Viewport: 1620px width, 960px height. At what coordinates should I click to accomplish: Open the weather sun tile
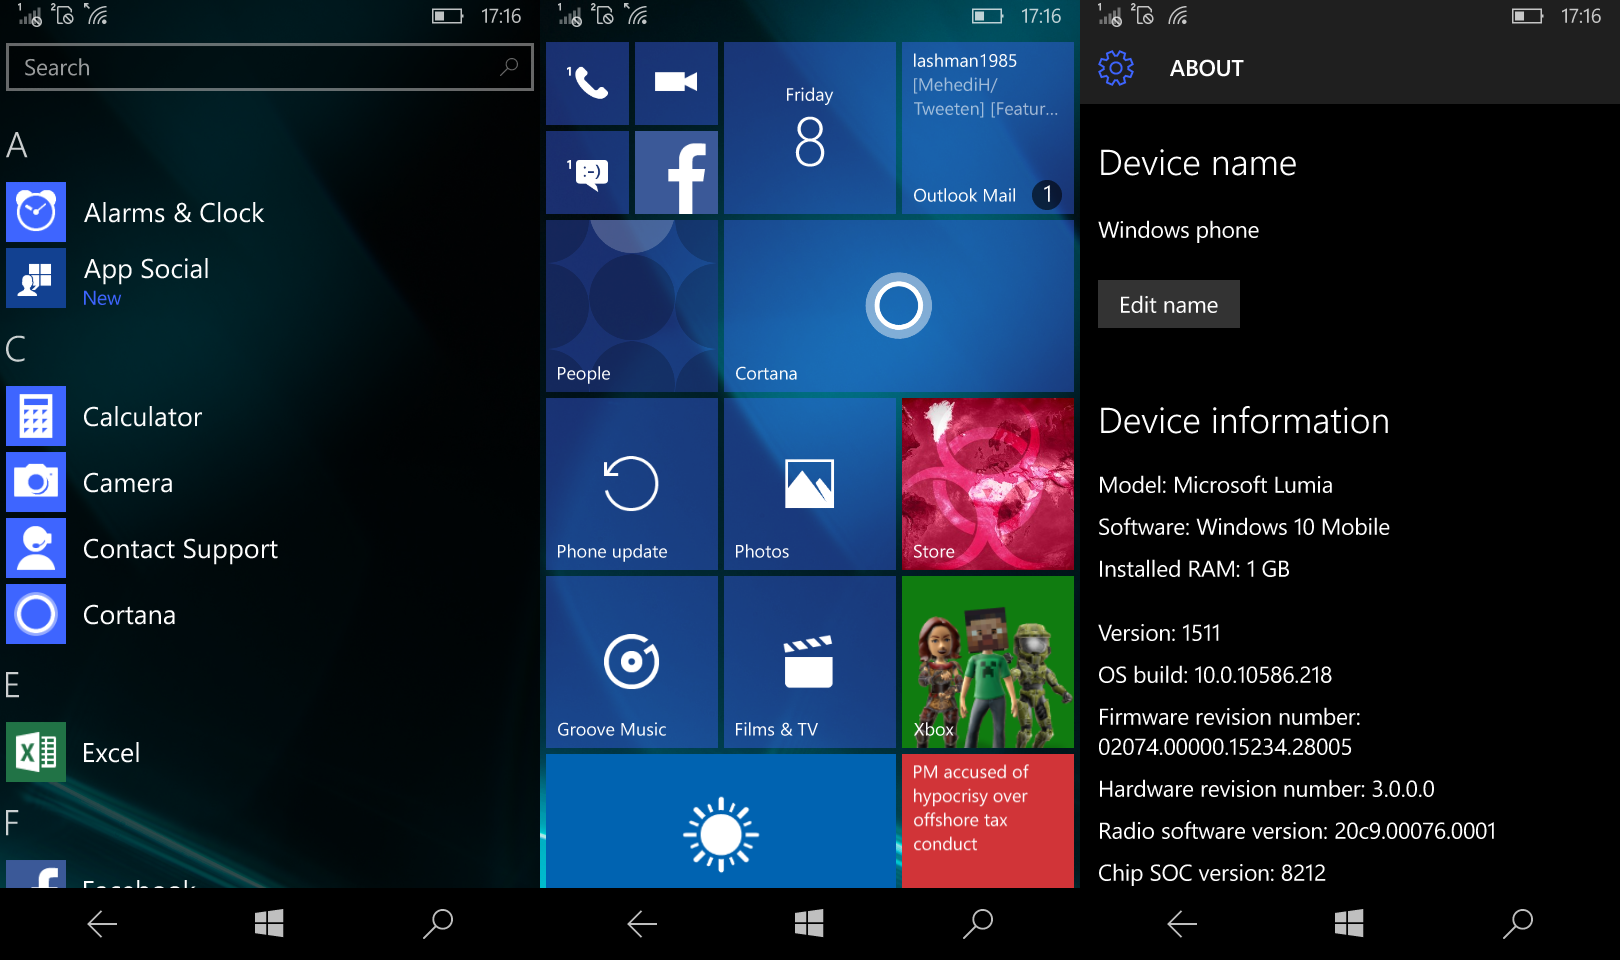click(x=720, y=821)
